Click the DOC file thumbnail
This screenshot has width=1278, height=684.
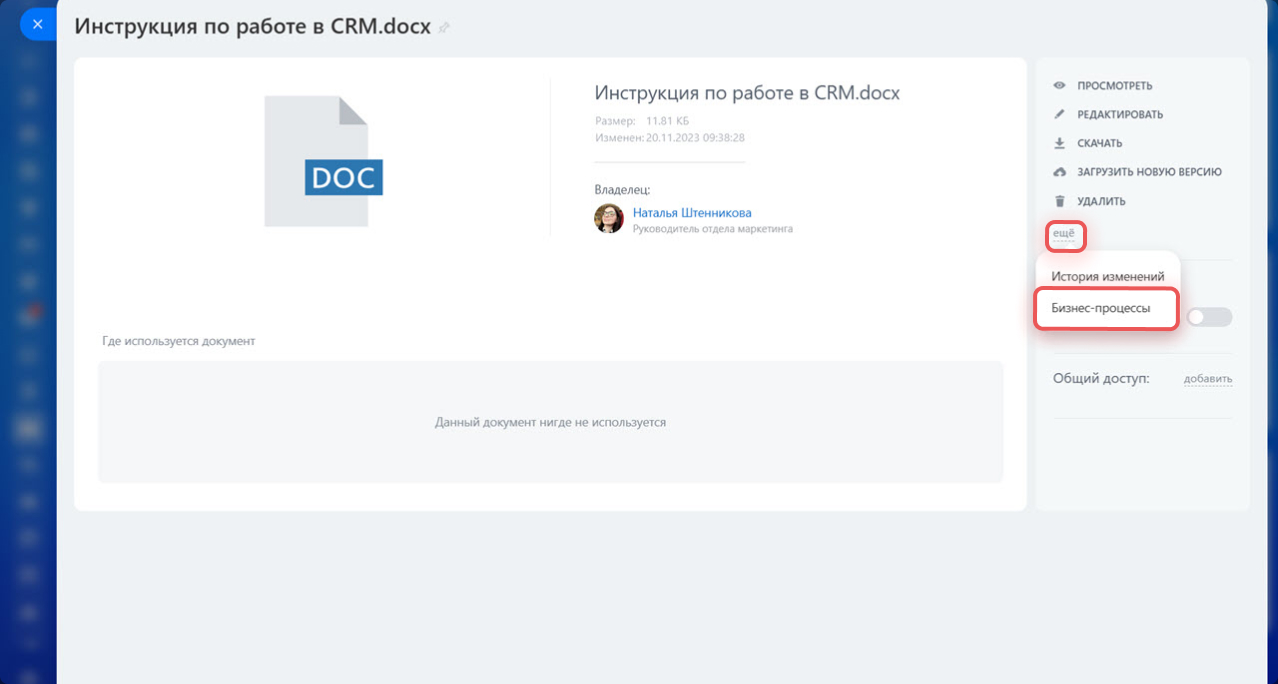(323, 162)
